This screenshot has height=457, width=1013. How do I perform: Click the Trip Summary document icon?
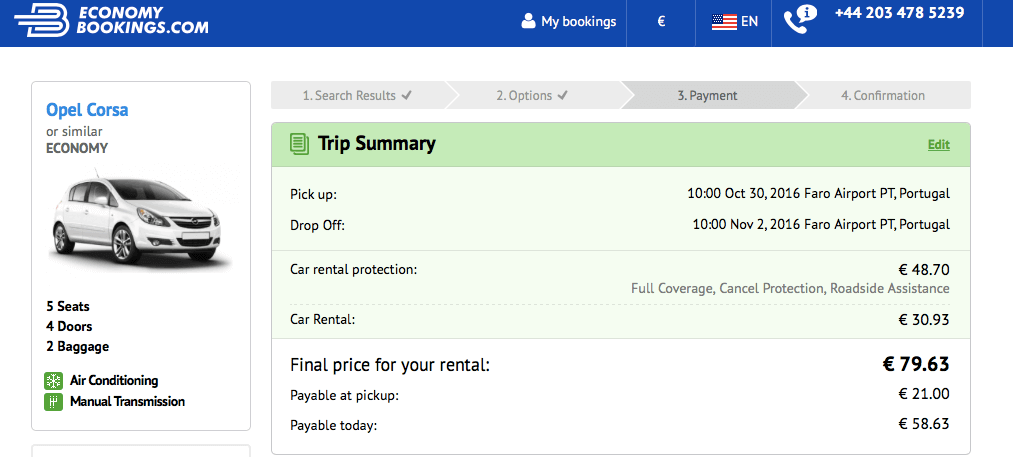[298, 143]
